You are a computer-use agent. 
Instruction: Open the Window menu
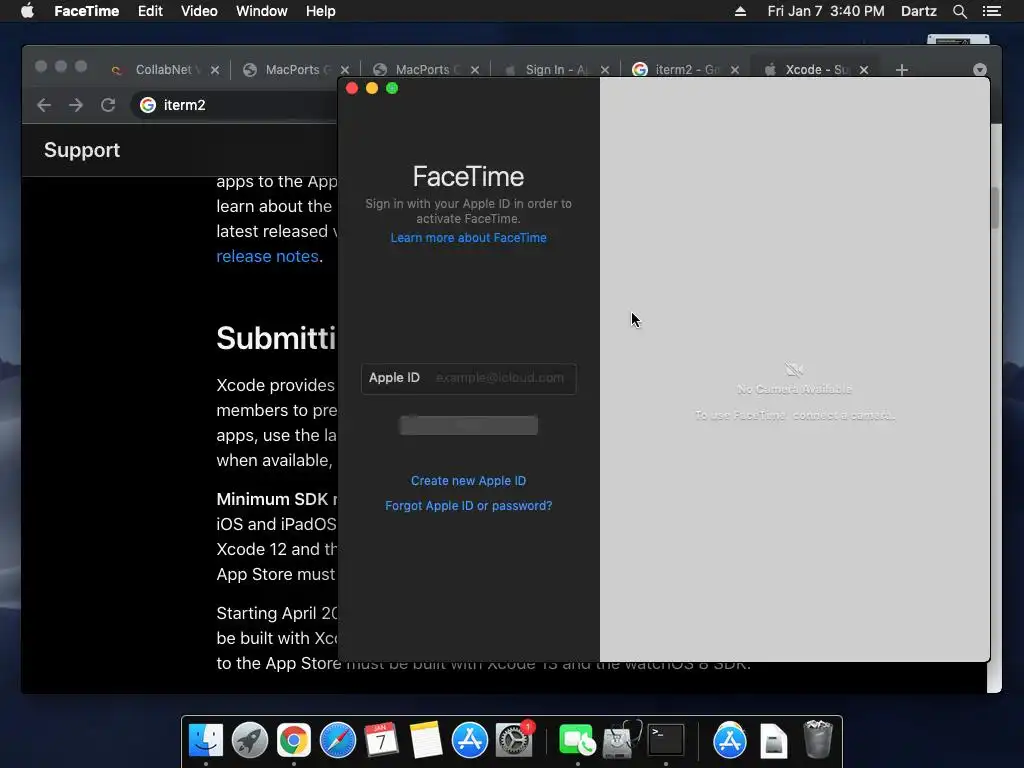pyautogui.click(x=262, y=11)
